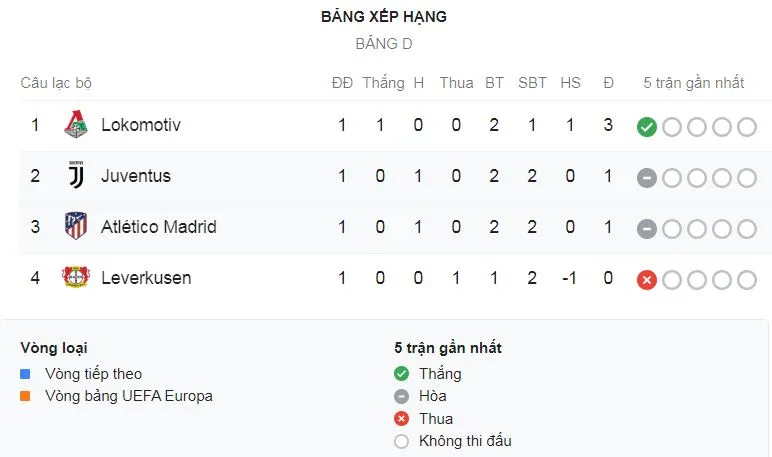Click the Thắng column header

pos(383,83)
